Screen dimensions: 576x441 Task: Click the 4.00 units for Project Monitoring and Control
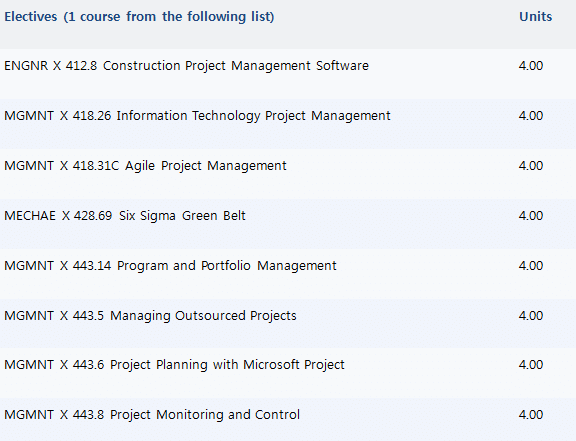(531, 415)
